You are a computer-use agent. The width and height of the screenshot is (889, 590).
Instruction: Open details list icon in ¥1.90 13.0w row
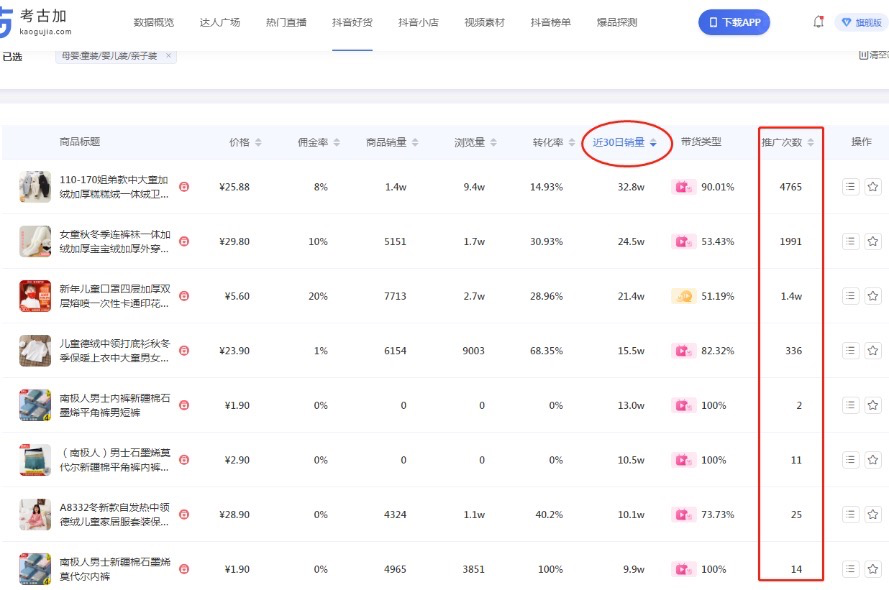click(x=850, y=405)
